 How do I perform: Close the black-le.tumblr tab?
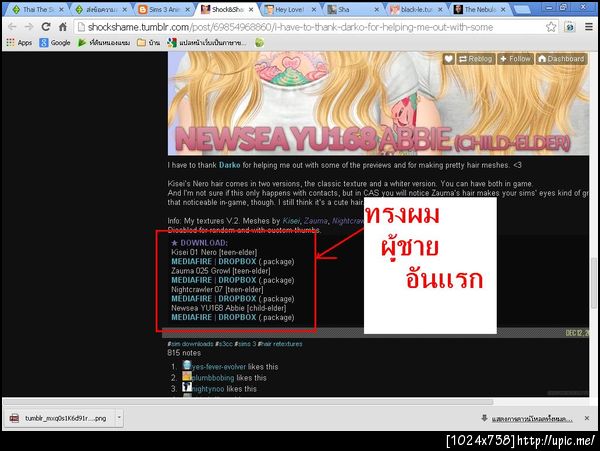click(440, 9)
